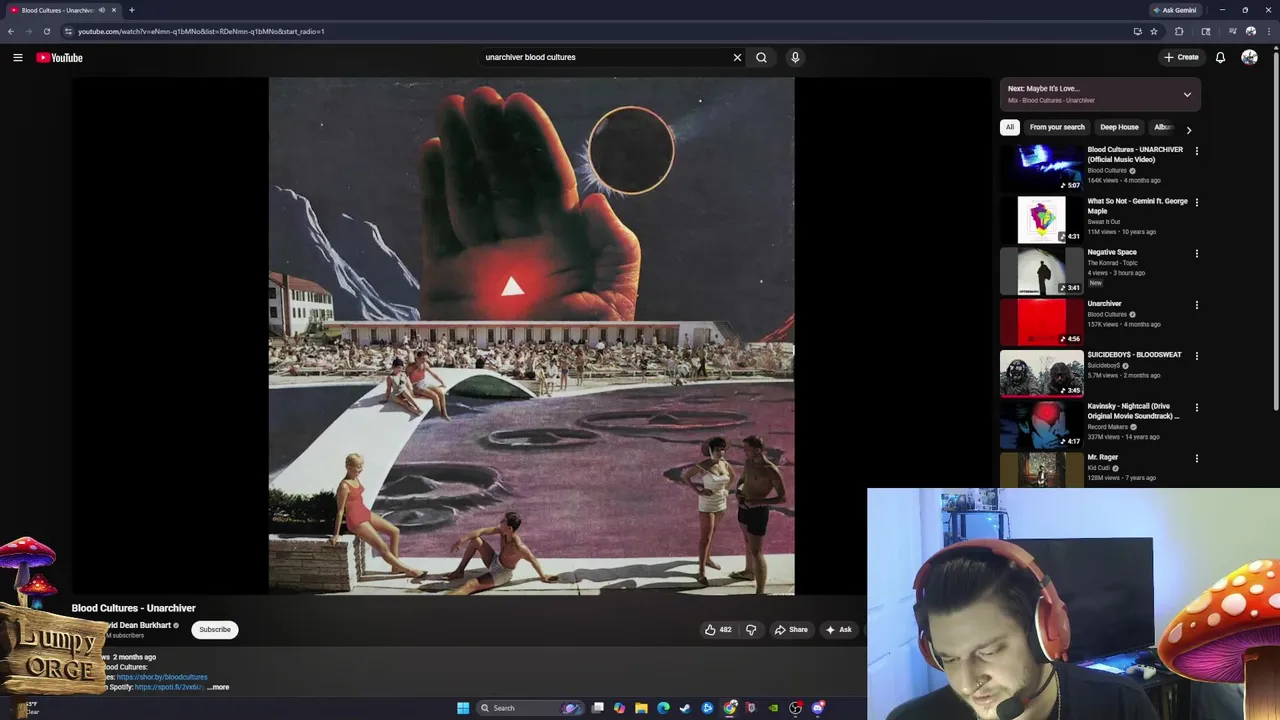
Task: Bookmark this page with star icon
Action: pyautogui.click(x=1153, y=31)
